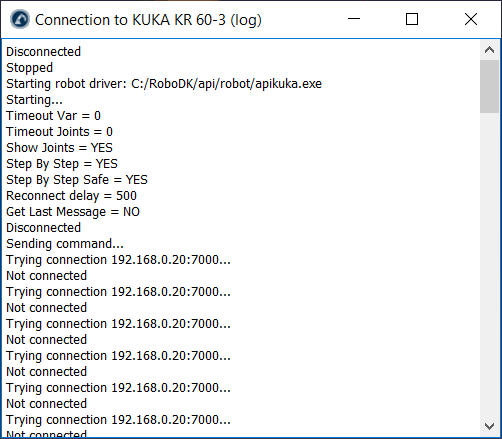Click the 'Show Joints = YES' entry
502x439 pixels.
(x=59, y=148)
